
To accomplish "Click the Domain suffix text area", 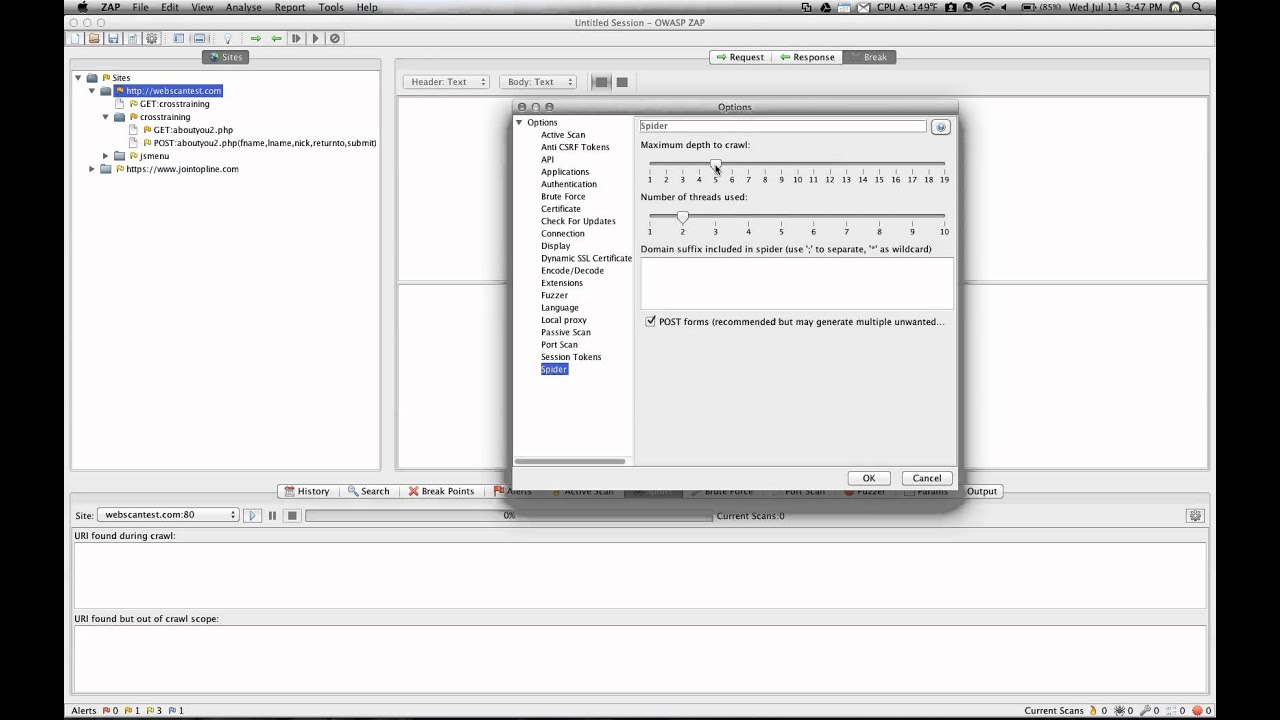I will click(797, 283).
